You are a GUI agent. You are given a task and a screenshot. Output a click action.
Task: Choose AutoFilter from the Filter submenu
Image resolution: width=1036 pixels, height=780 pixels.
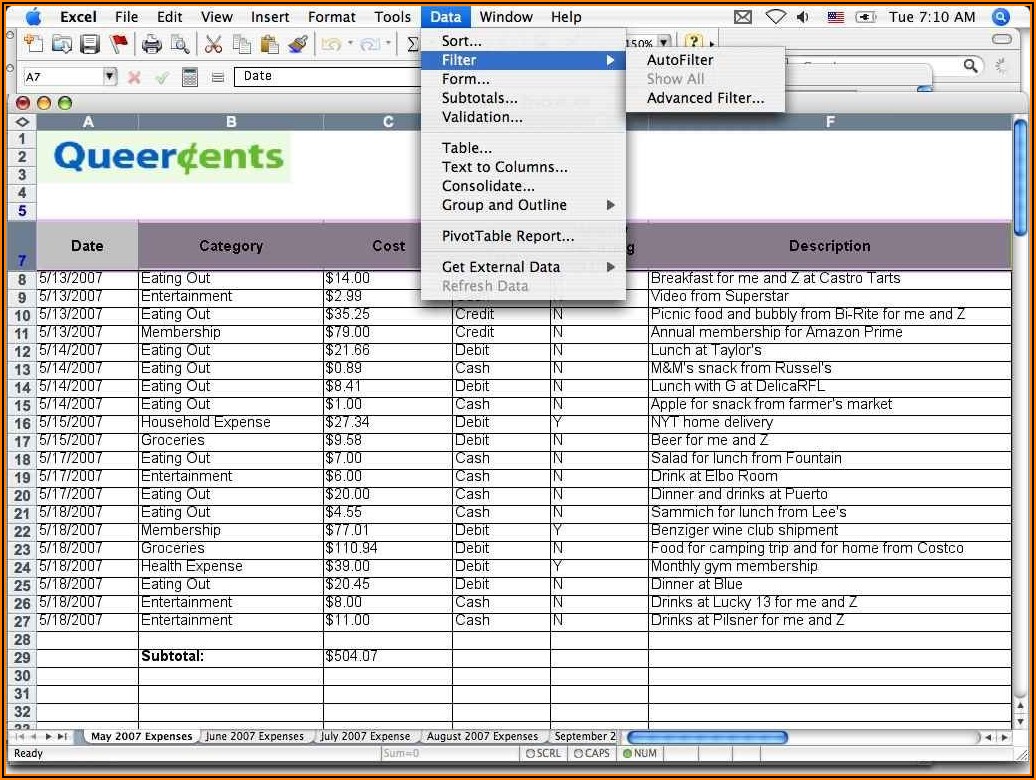click(x=680, y=60)
